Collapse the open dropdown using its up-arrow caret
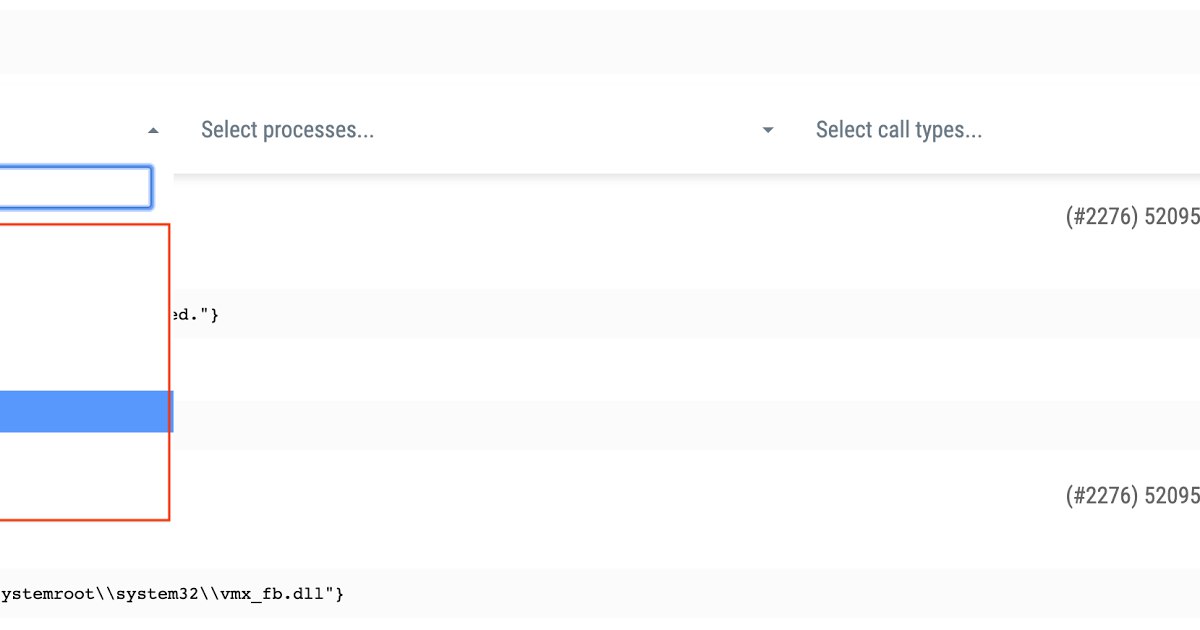This screenshot has height=630, width=1200. [153, 130]
